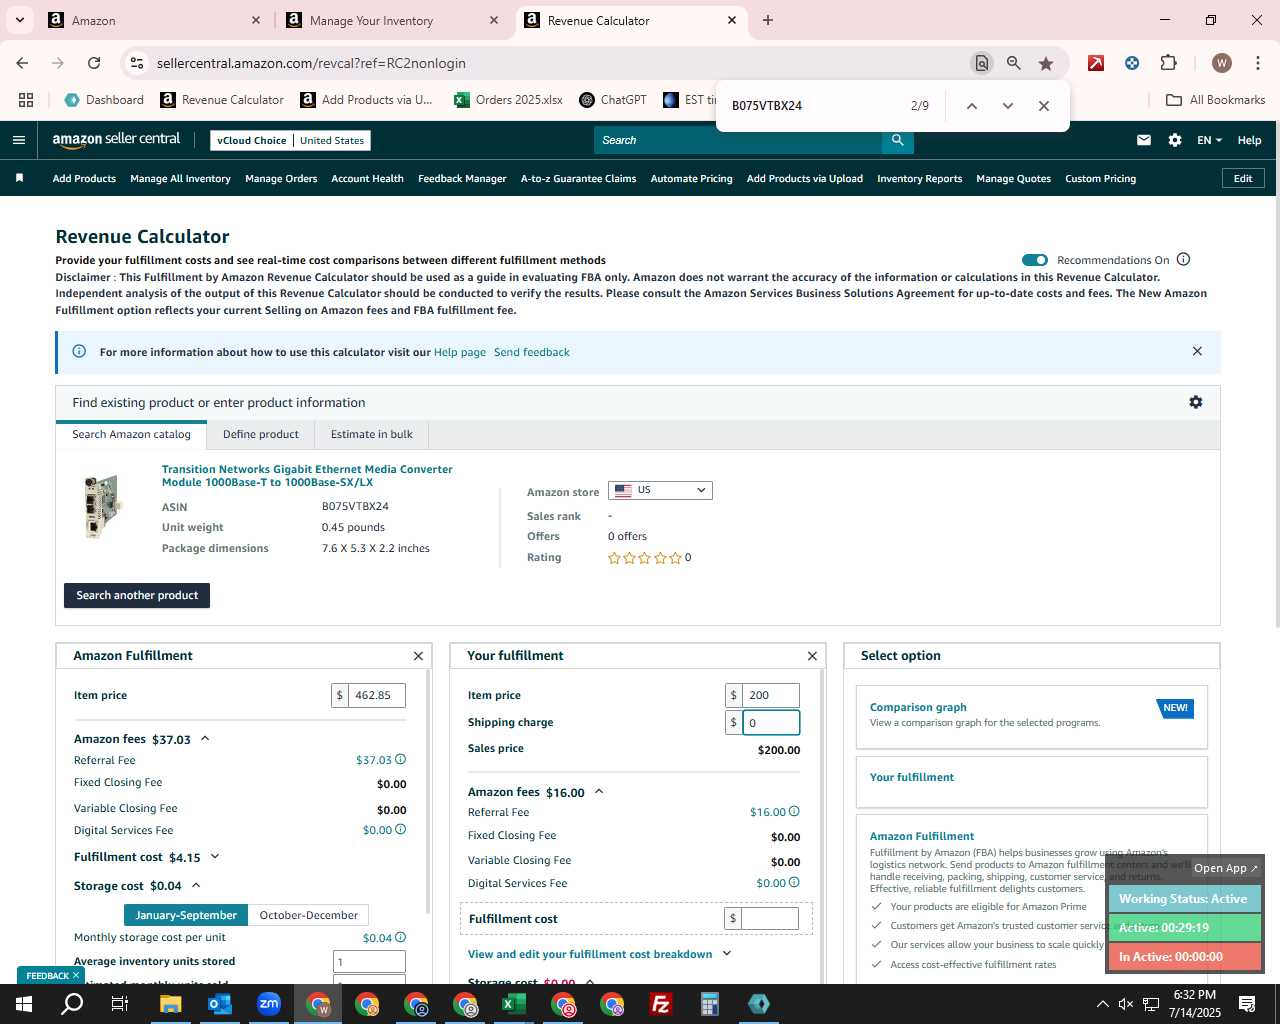Image resolution: width=1280 pixels, height=1024 pixels.
Task: Open FileZilla from the taskbar
Action: coord(661,1004)
